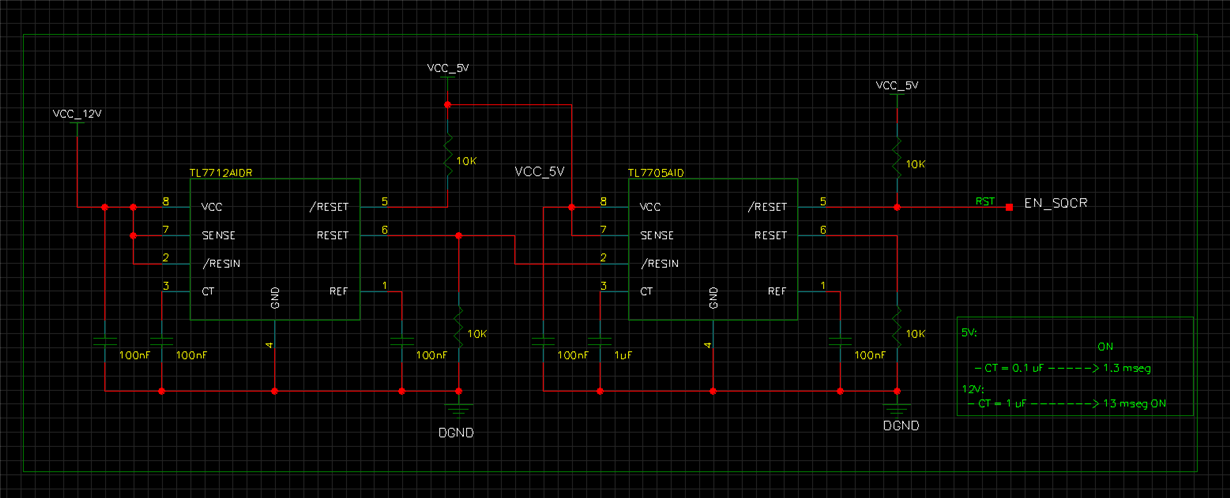Click the /RESET pin name on TL7705AID

(768, 208)
